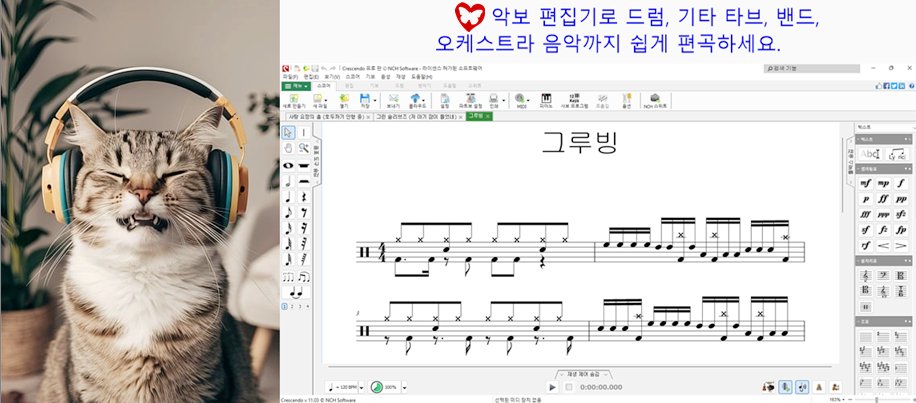Open the File menu
The width and height of the screenshot is (916, 403).
(290, 77)
